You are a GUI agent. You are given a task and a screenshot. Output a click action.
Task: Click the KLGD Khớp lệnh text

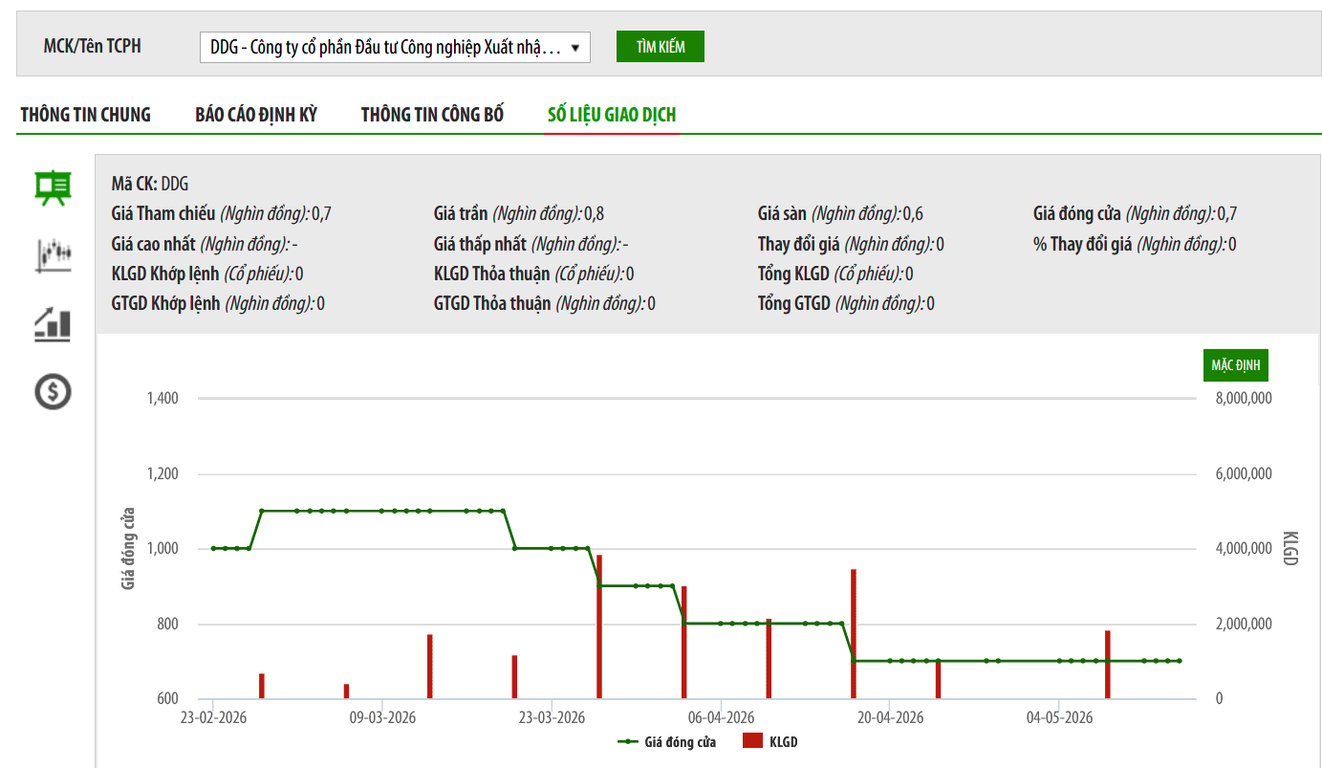point(207,274)
